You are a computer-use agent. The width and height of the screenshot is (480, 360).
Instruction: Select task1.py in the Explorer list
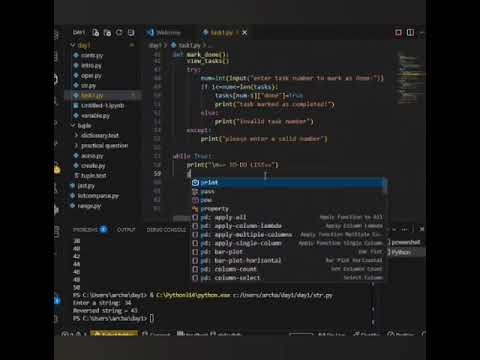(103, 96)
